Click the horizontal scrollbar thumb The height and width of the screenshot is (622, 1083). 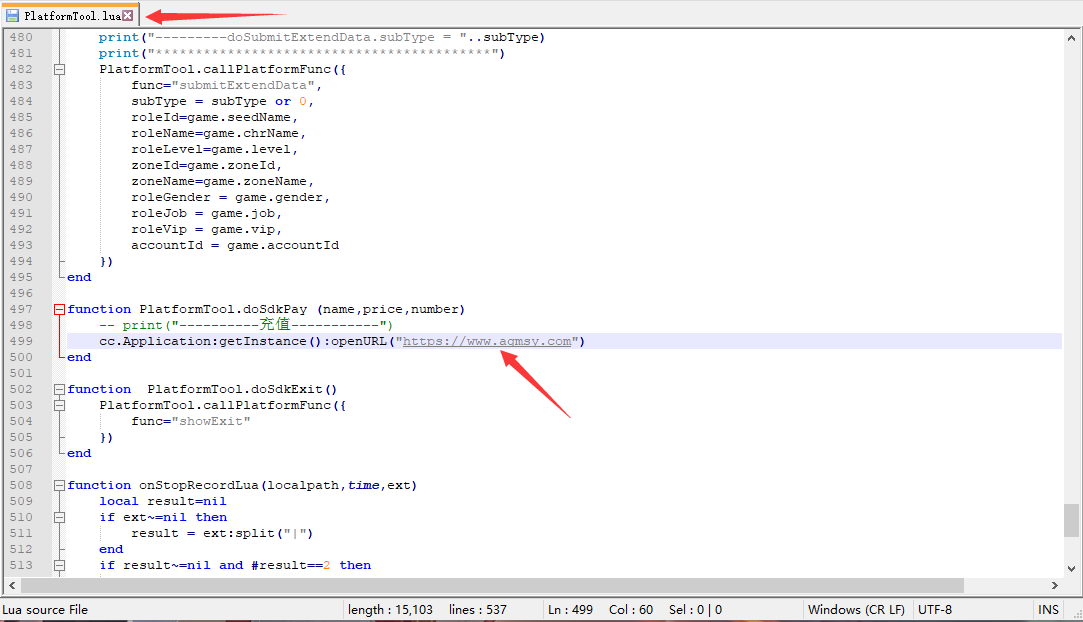(x=490, y=586)
